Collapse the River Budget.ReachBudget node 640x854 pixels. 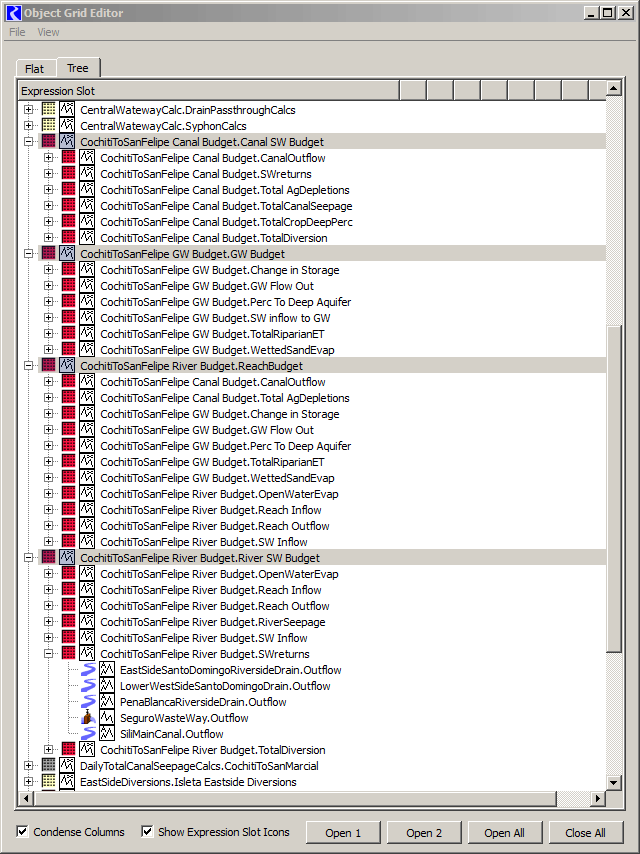pyautogui.click(x=28, y=365)
